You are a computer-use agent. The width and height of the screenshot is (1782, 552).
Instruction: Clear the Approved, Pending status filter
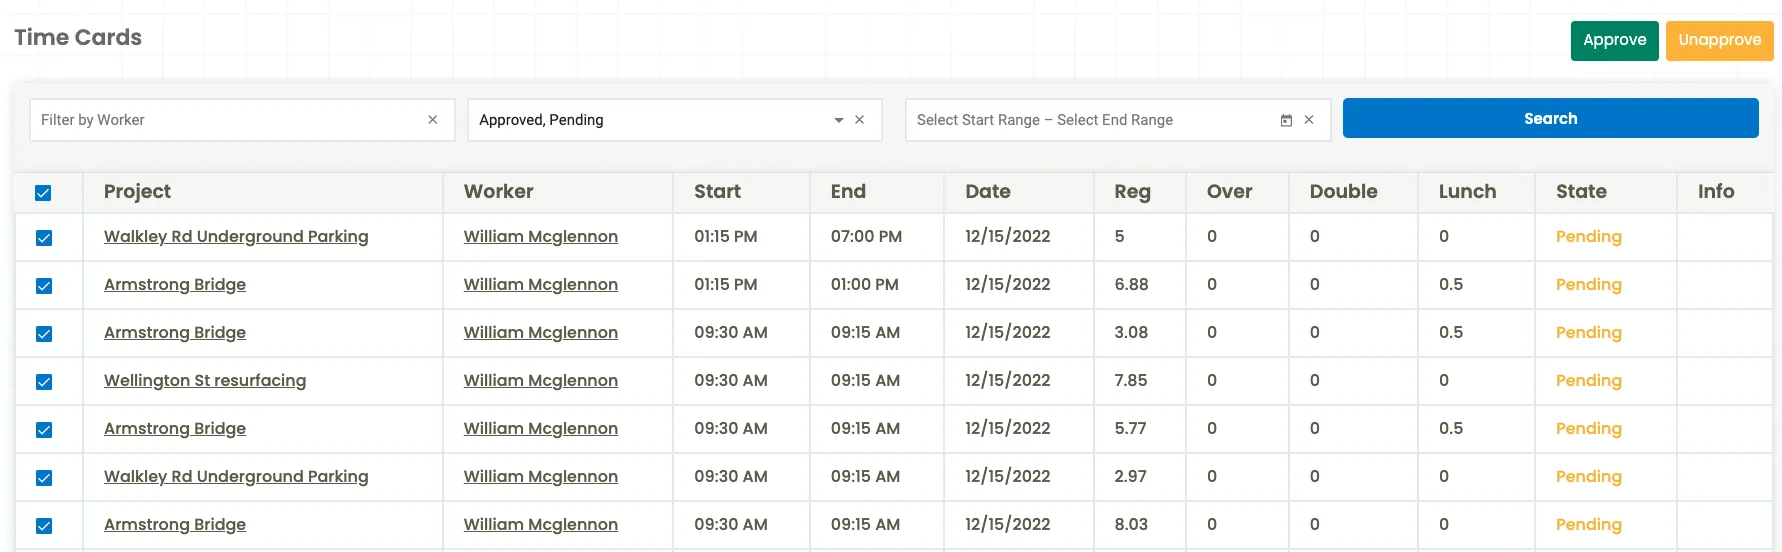pos(859,120)
